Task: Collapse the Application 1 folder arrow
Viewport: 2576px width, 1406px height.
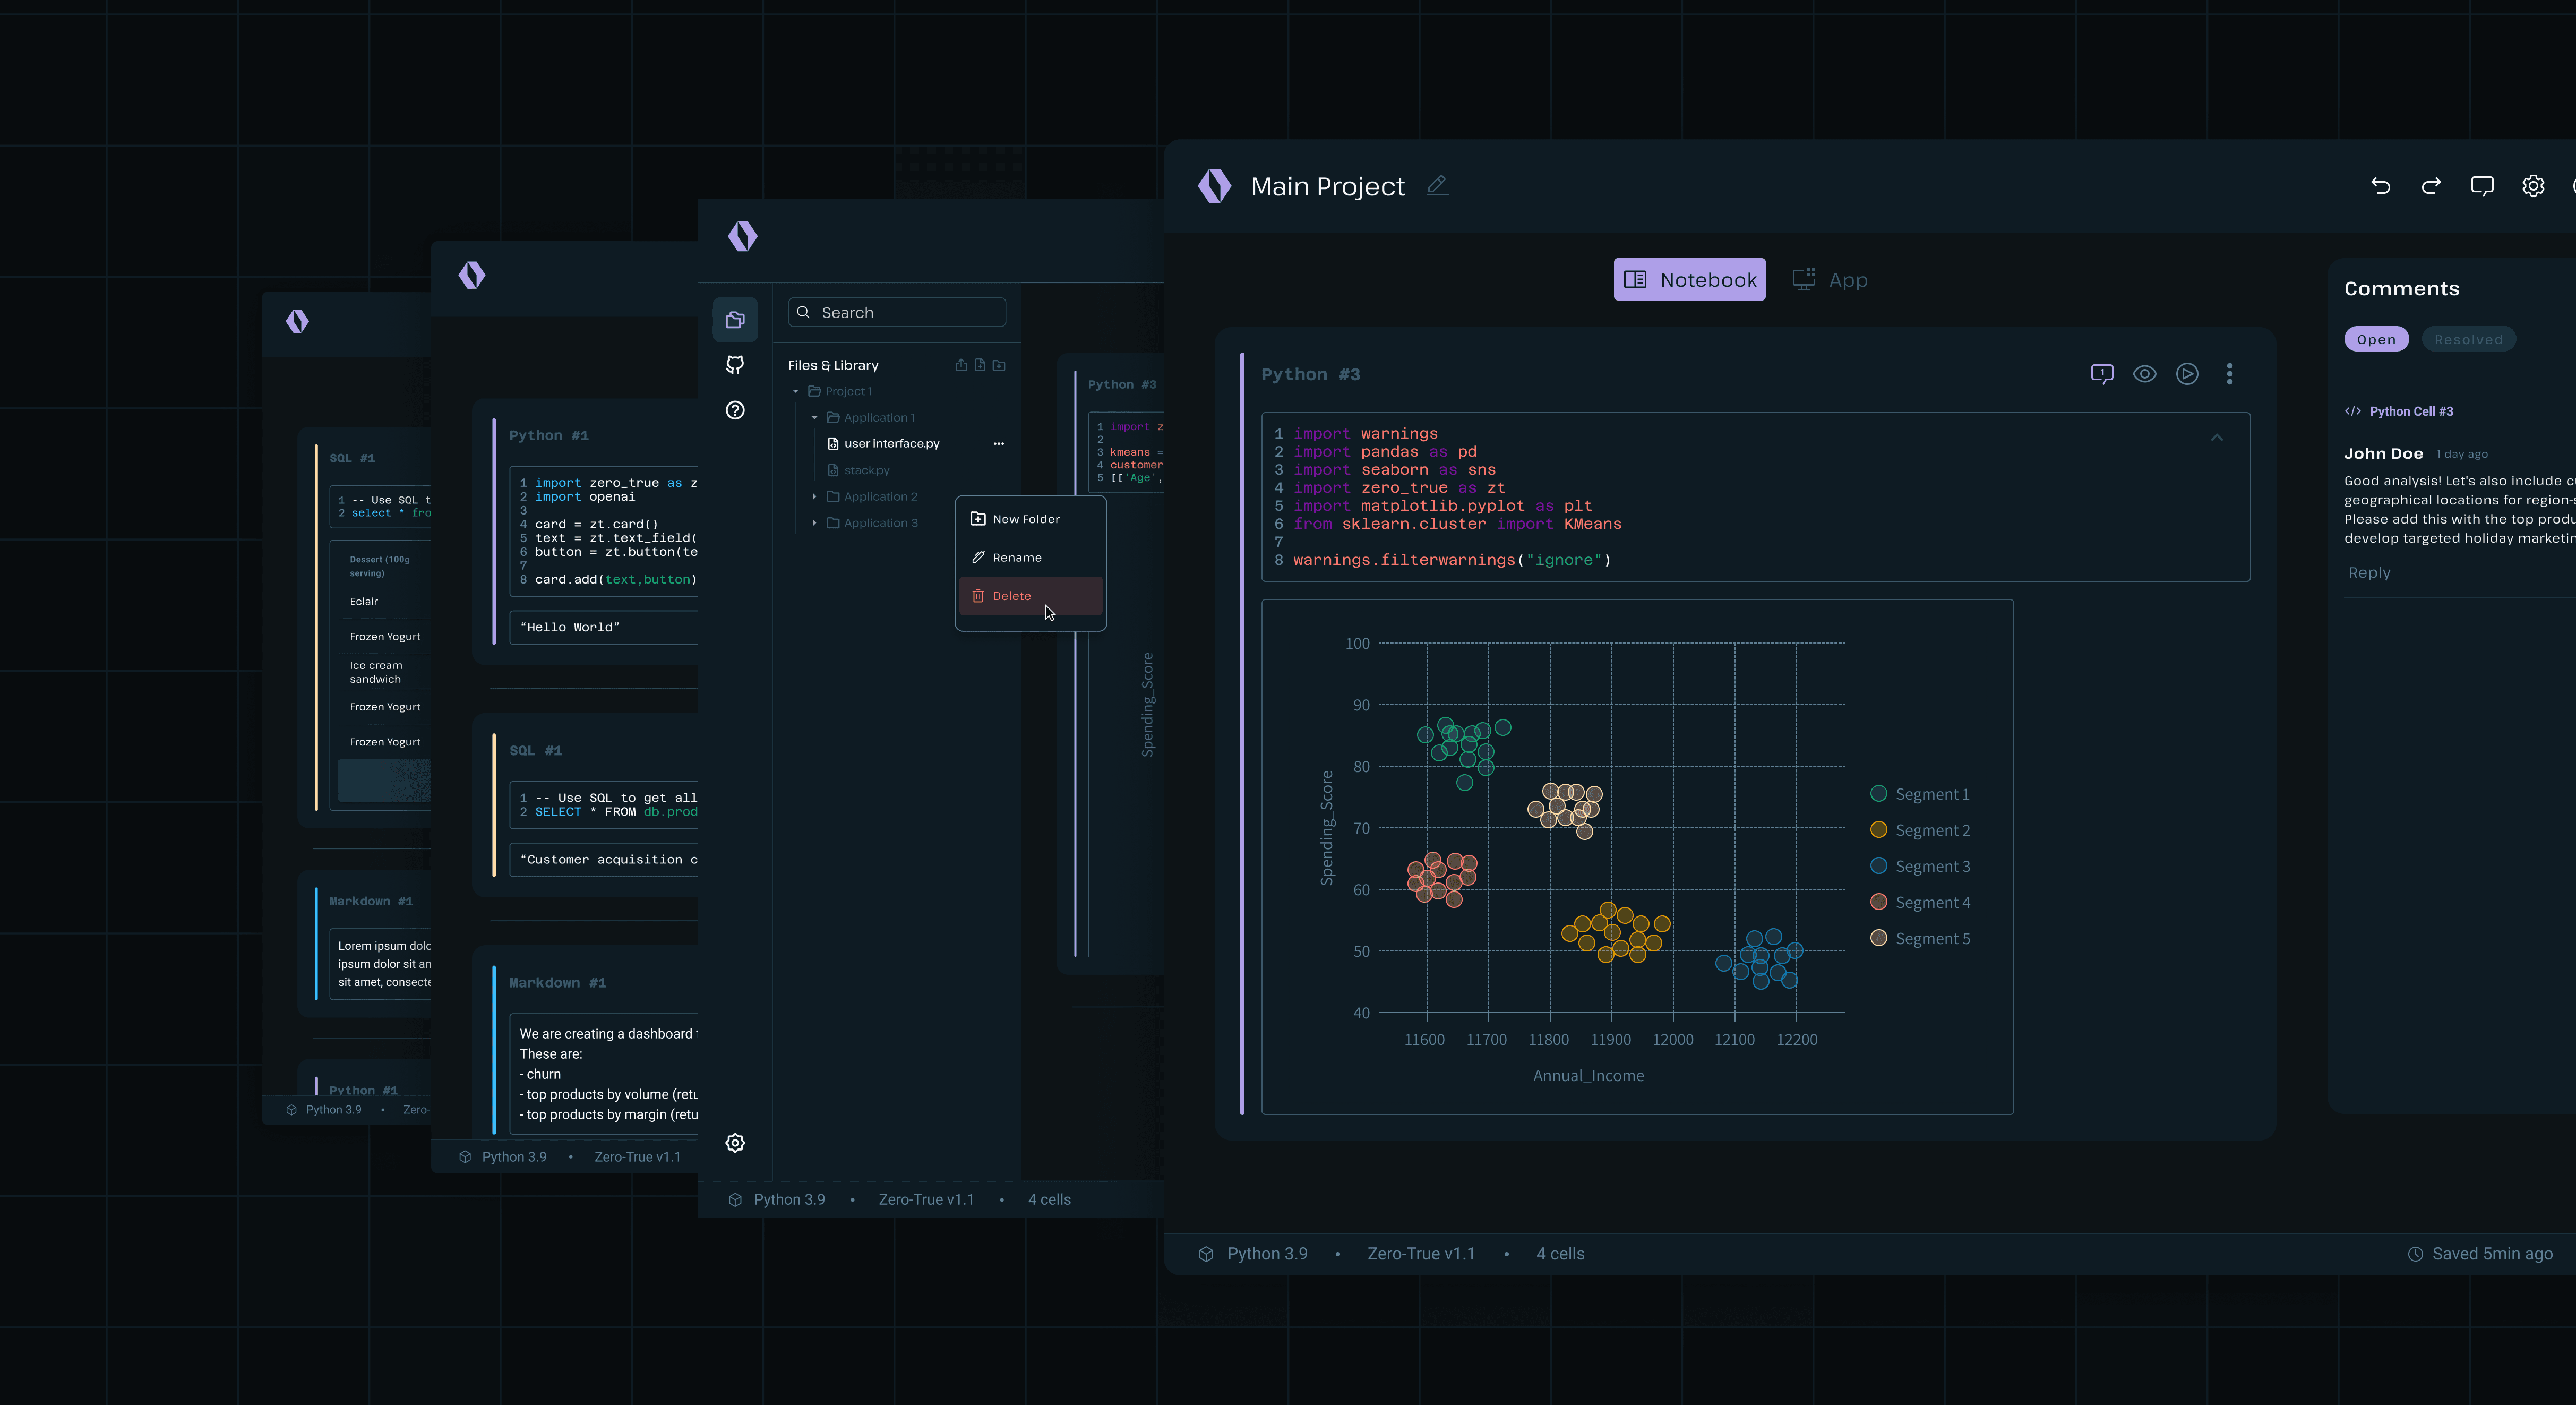Action: click(x=814, y=417)
